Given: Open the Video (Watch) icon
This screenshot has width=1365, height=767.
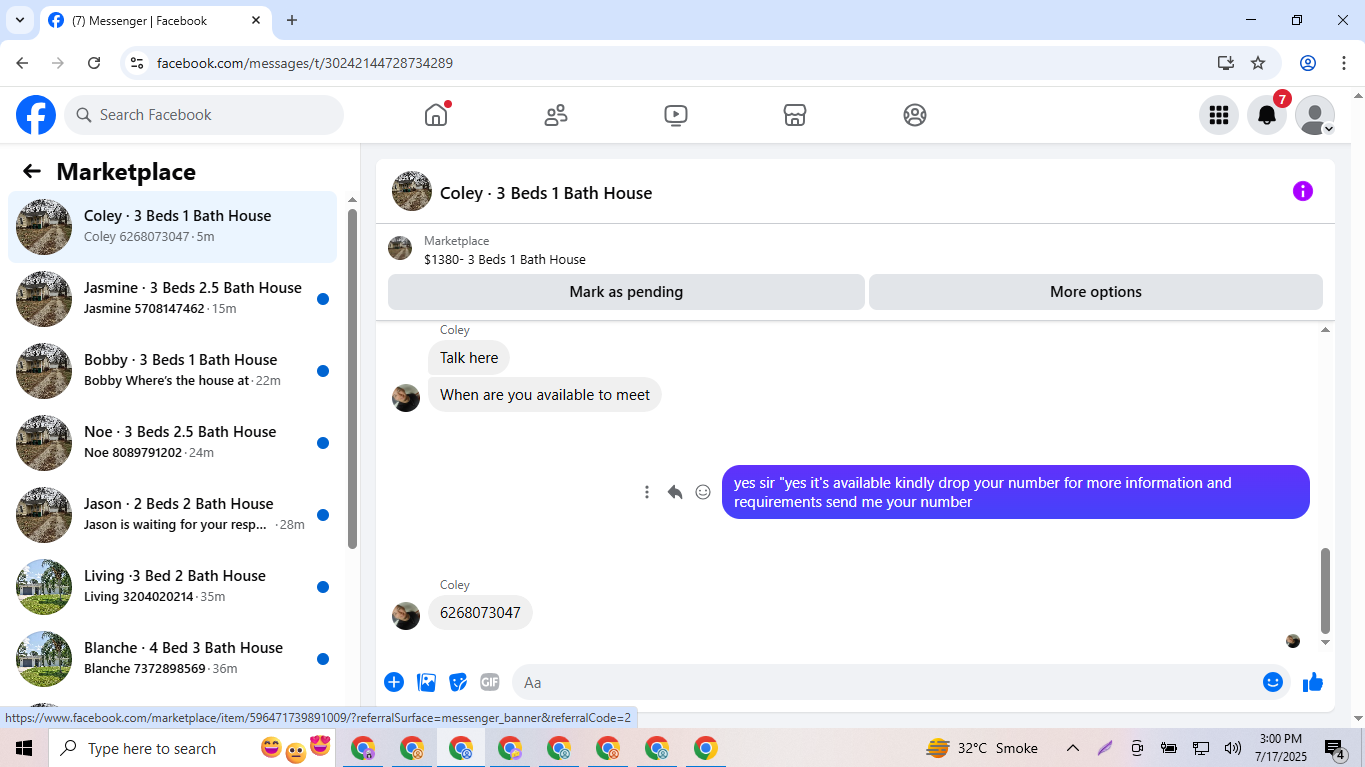Looking at the screenshot, I should tap(675, 115).
